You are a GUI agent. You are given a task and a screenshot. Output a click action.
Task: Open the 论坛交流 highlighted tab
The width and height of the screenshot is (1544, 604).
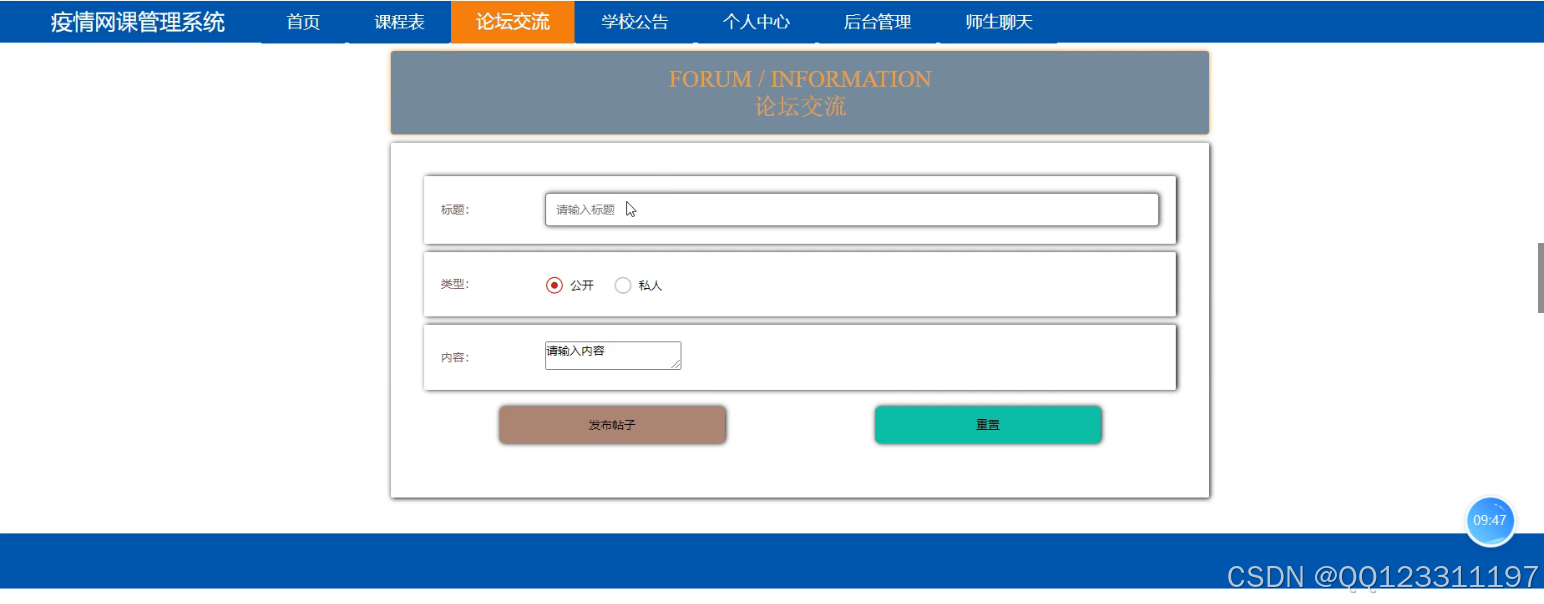[513, 20]
